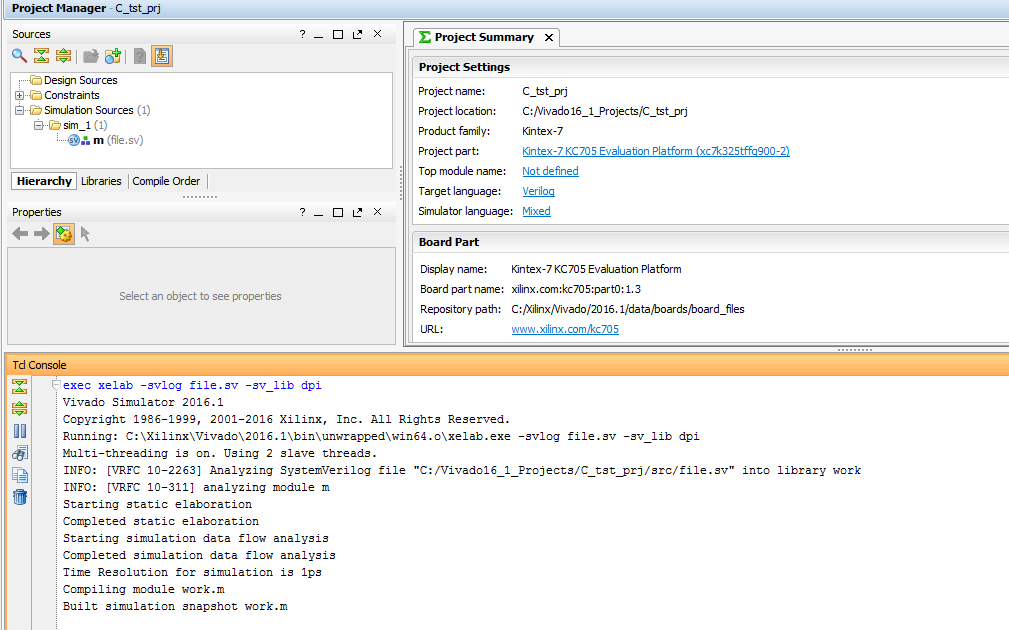Image resolution: width=1009 pixels, height=630 pixels.
Task: Expand the Constraints folder
Action: pos(20,95)
